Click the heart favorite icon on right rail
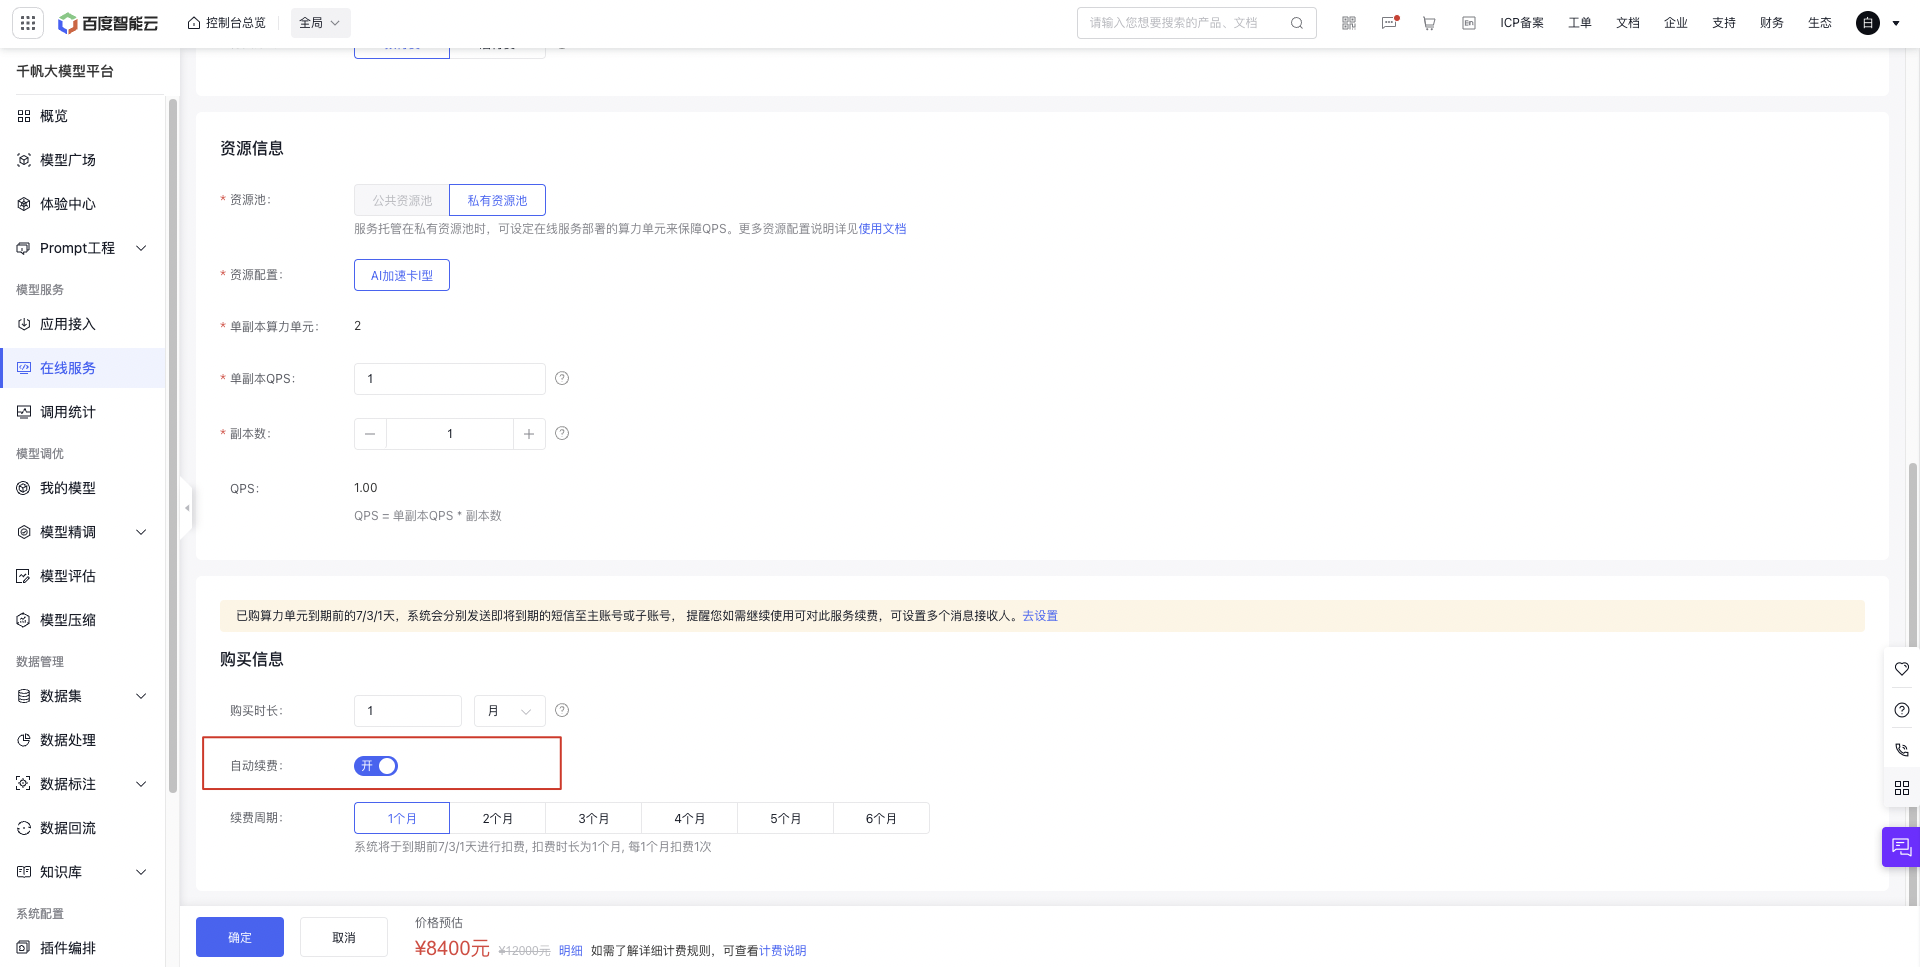Image resolution: width=1920 pixels, height=967 pixels. tap(1902, 669)
